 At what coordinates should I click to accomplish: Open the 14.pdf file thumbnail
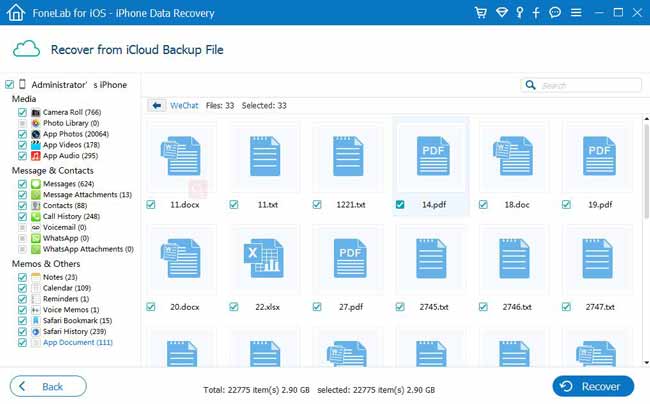click(433, 156)
